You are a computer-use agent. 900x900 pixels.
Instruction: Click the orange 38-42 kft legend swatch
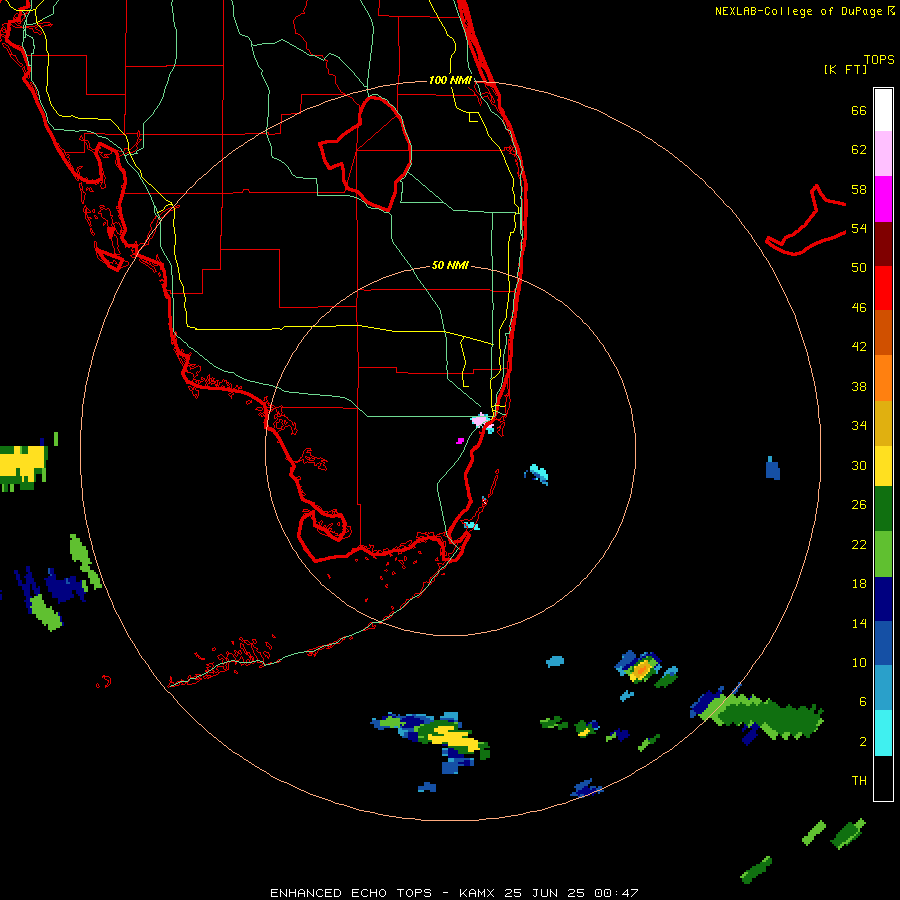tap(883, 378)
